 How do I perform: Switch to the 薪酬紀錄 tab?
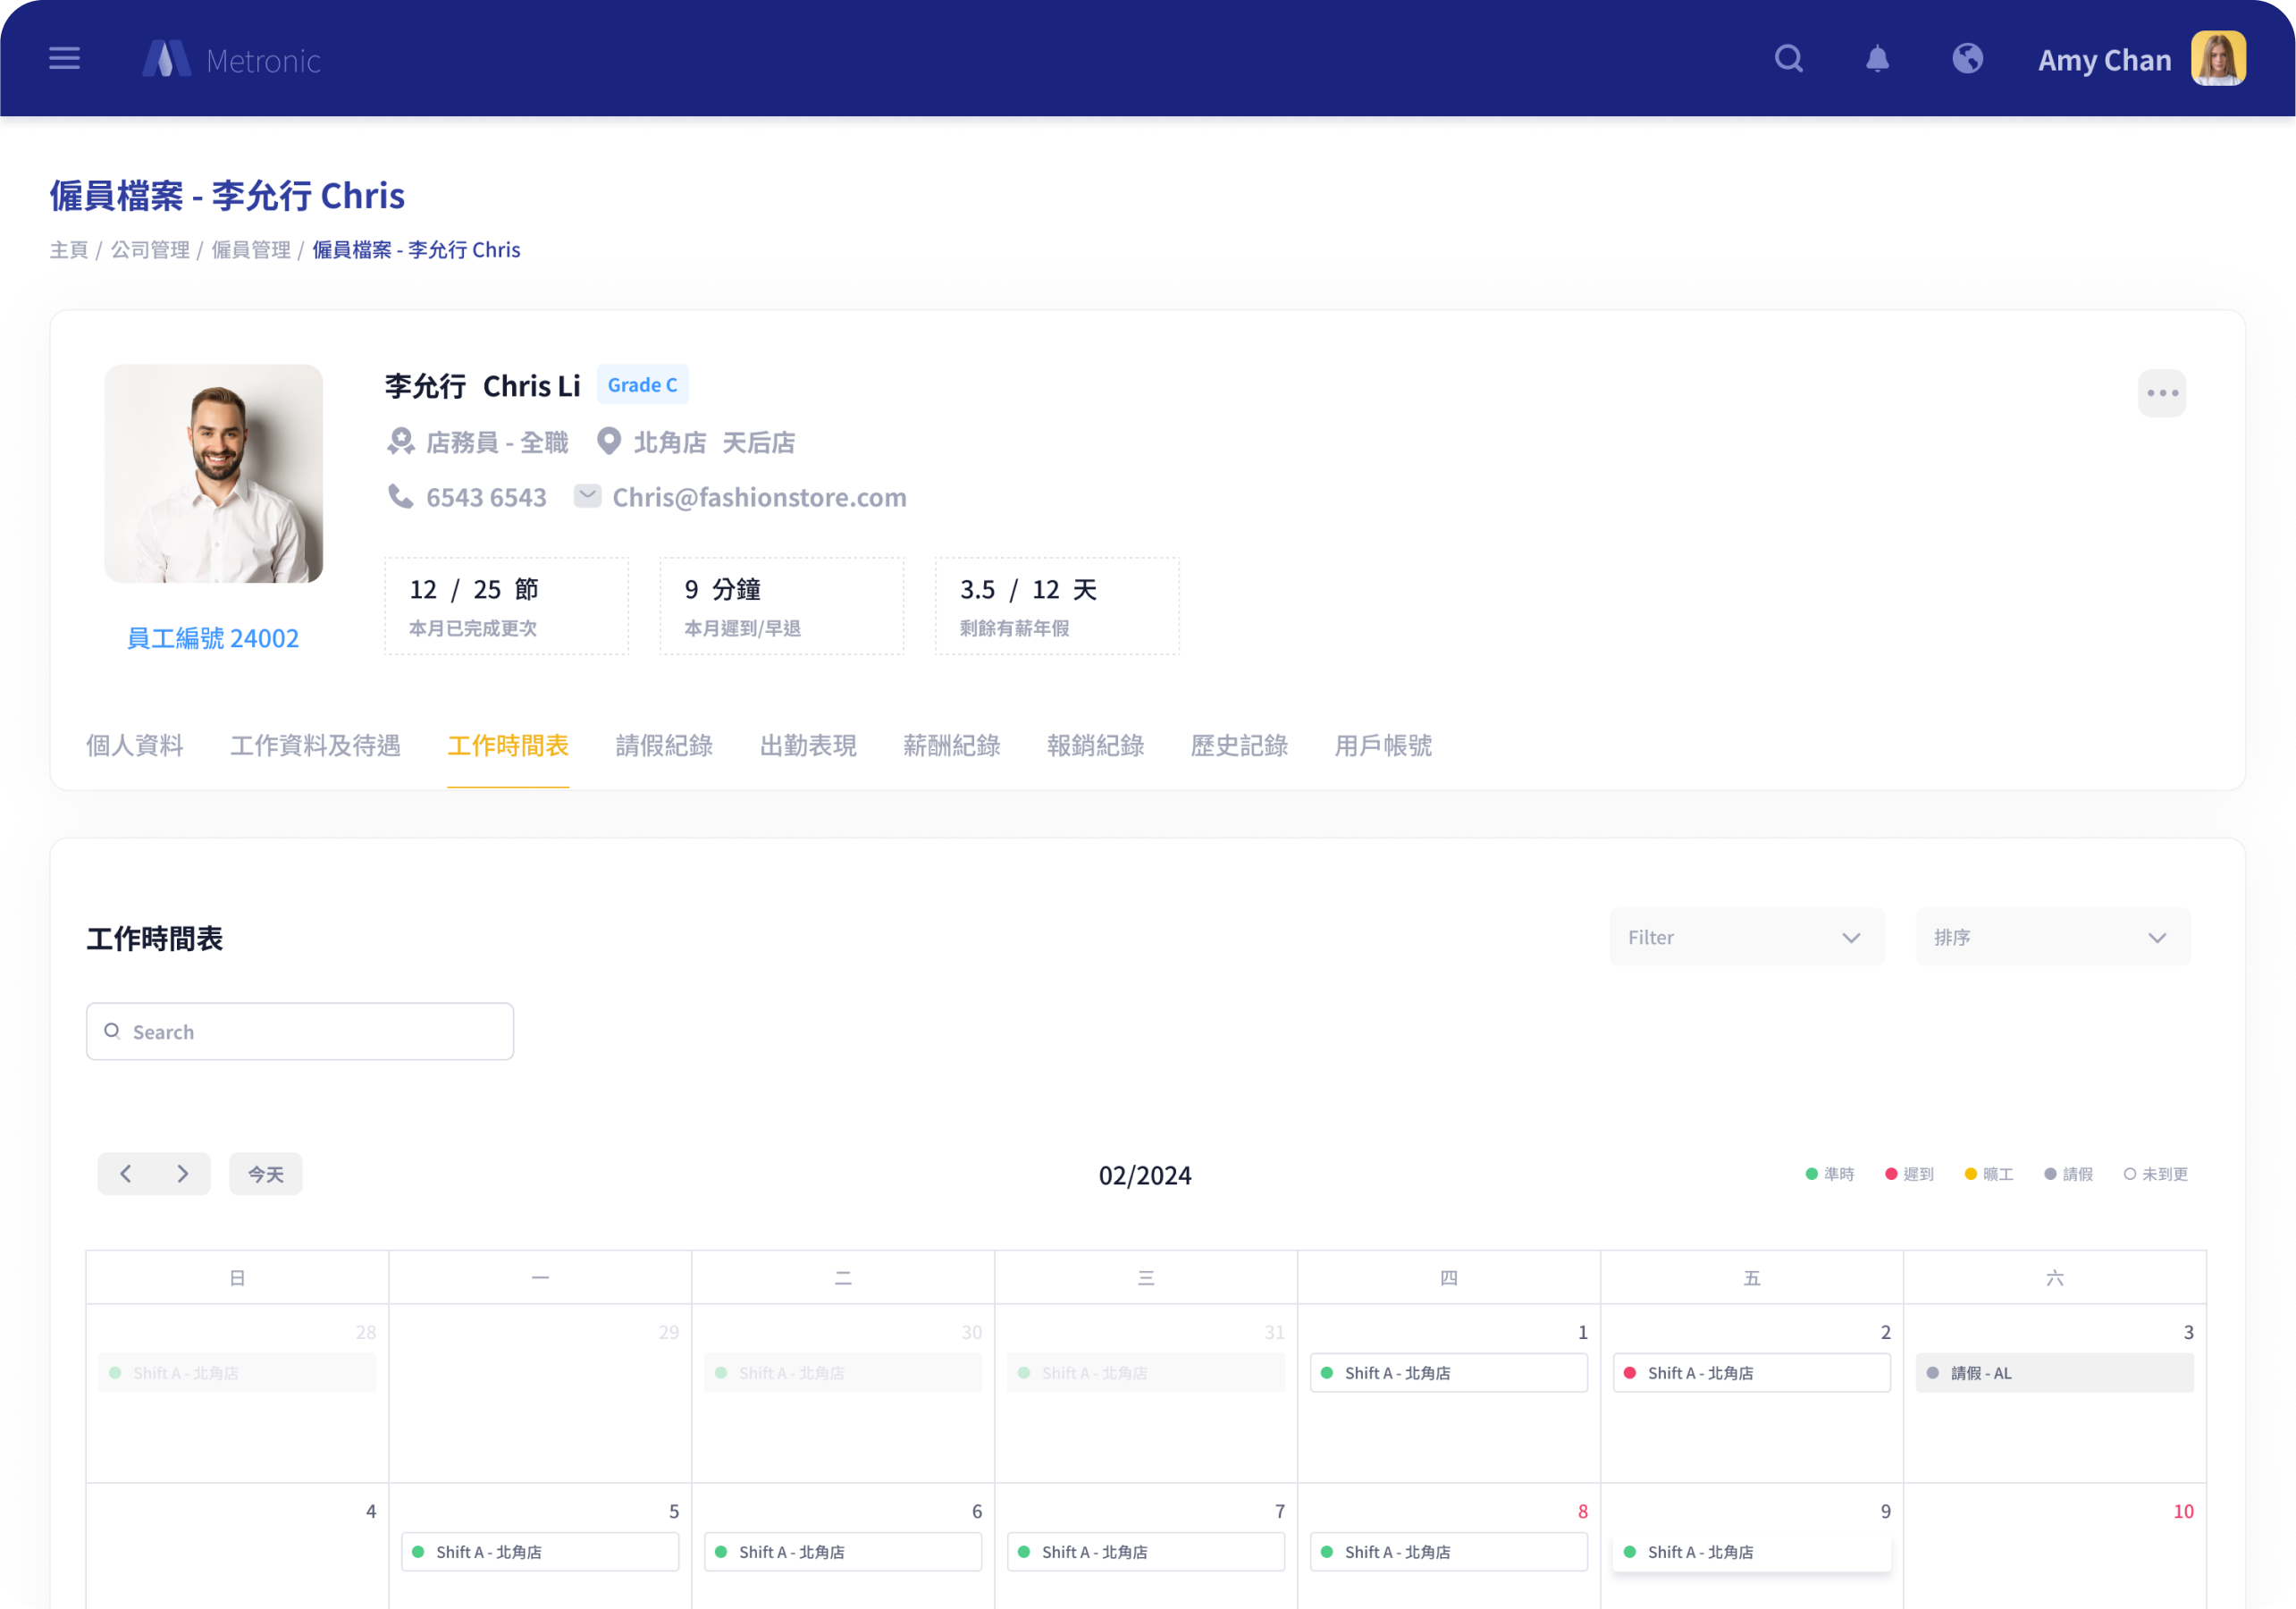[951, 745]
